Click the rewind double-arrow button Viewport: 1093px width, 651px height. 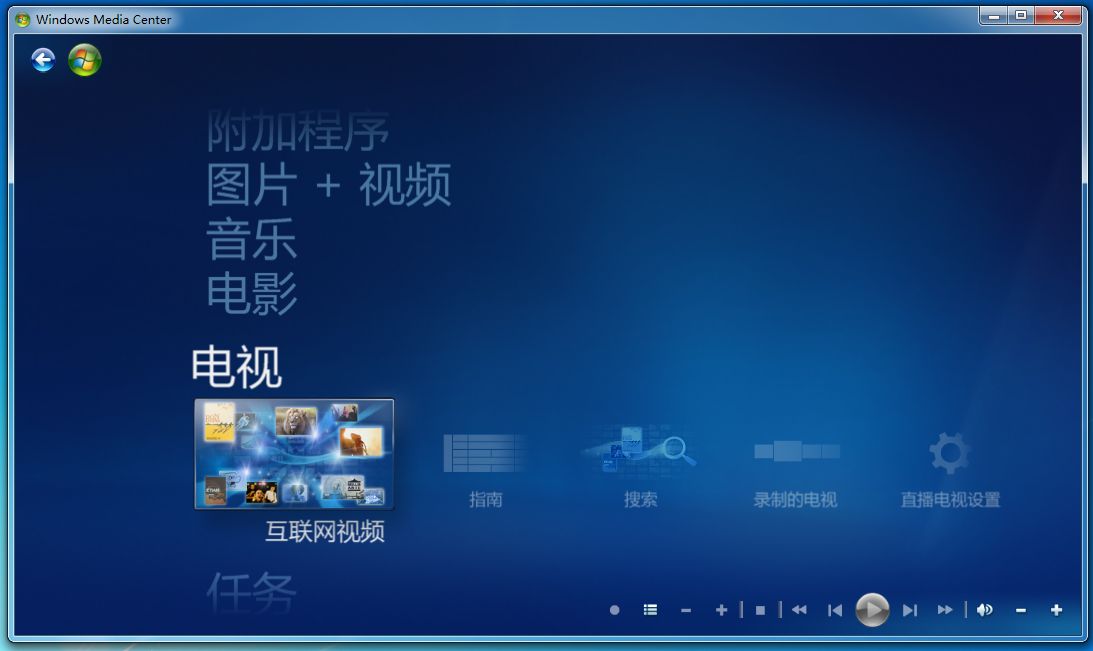coord(799,610)
